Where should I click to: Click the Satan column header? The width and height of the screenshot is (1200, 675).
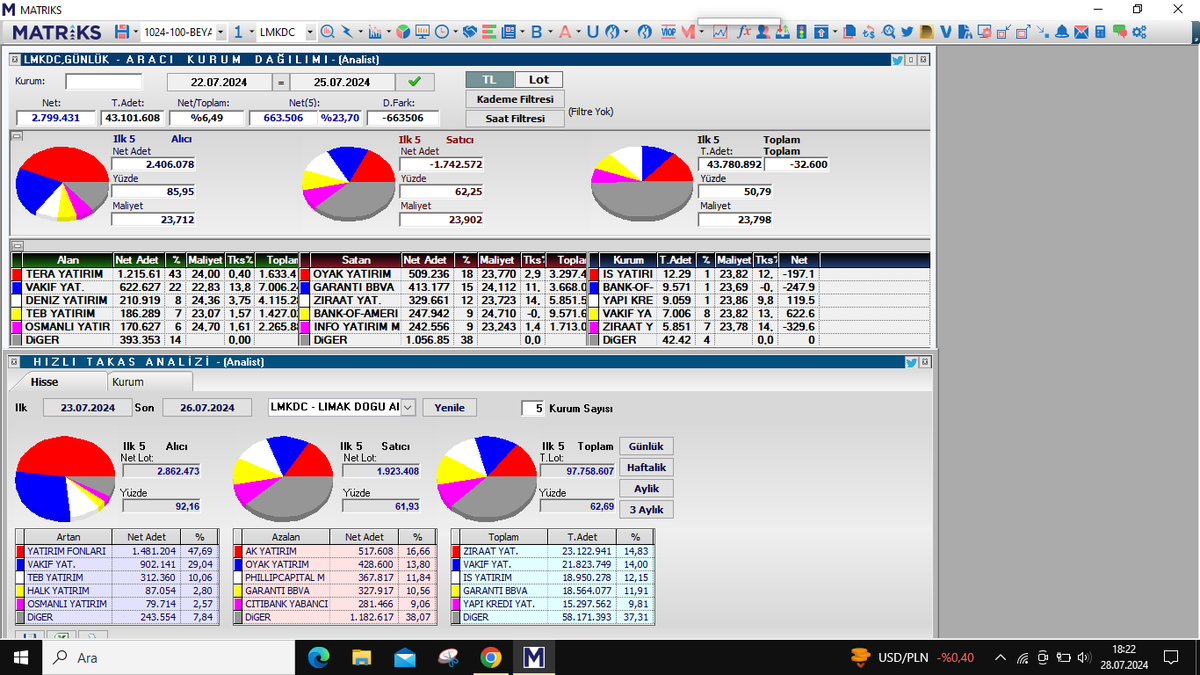pos(356,259)
